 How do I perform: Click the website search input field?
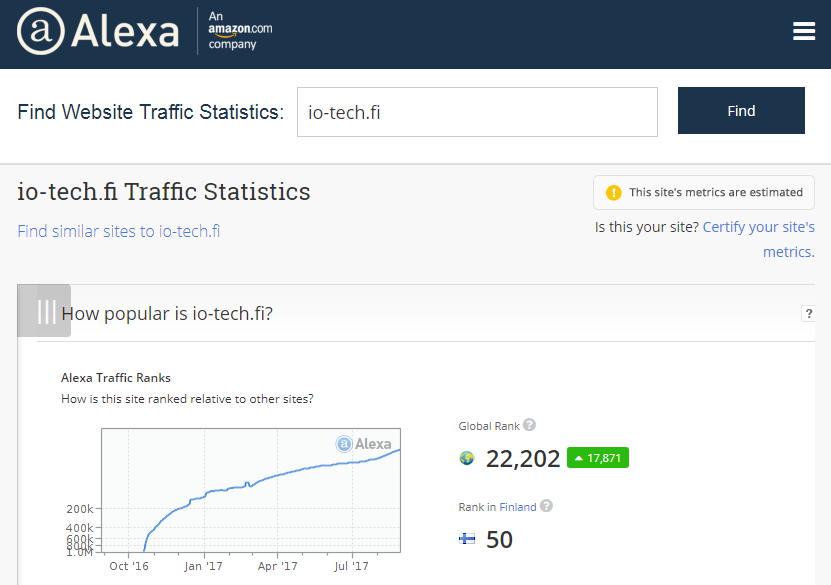click(x=477, y=112)
